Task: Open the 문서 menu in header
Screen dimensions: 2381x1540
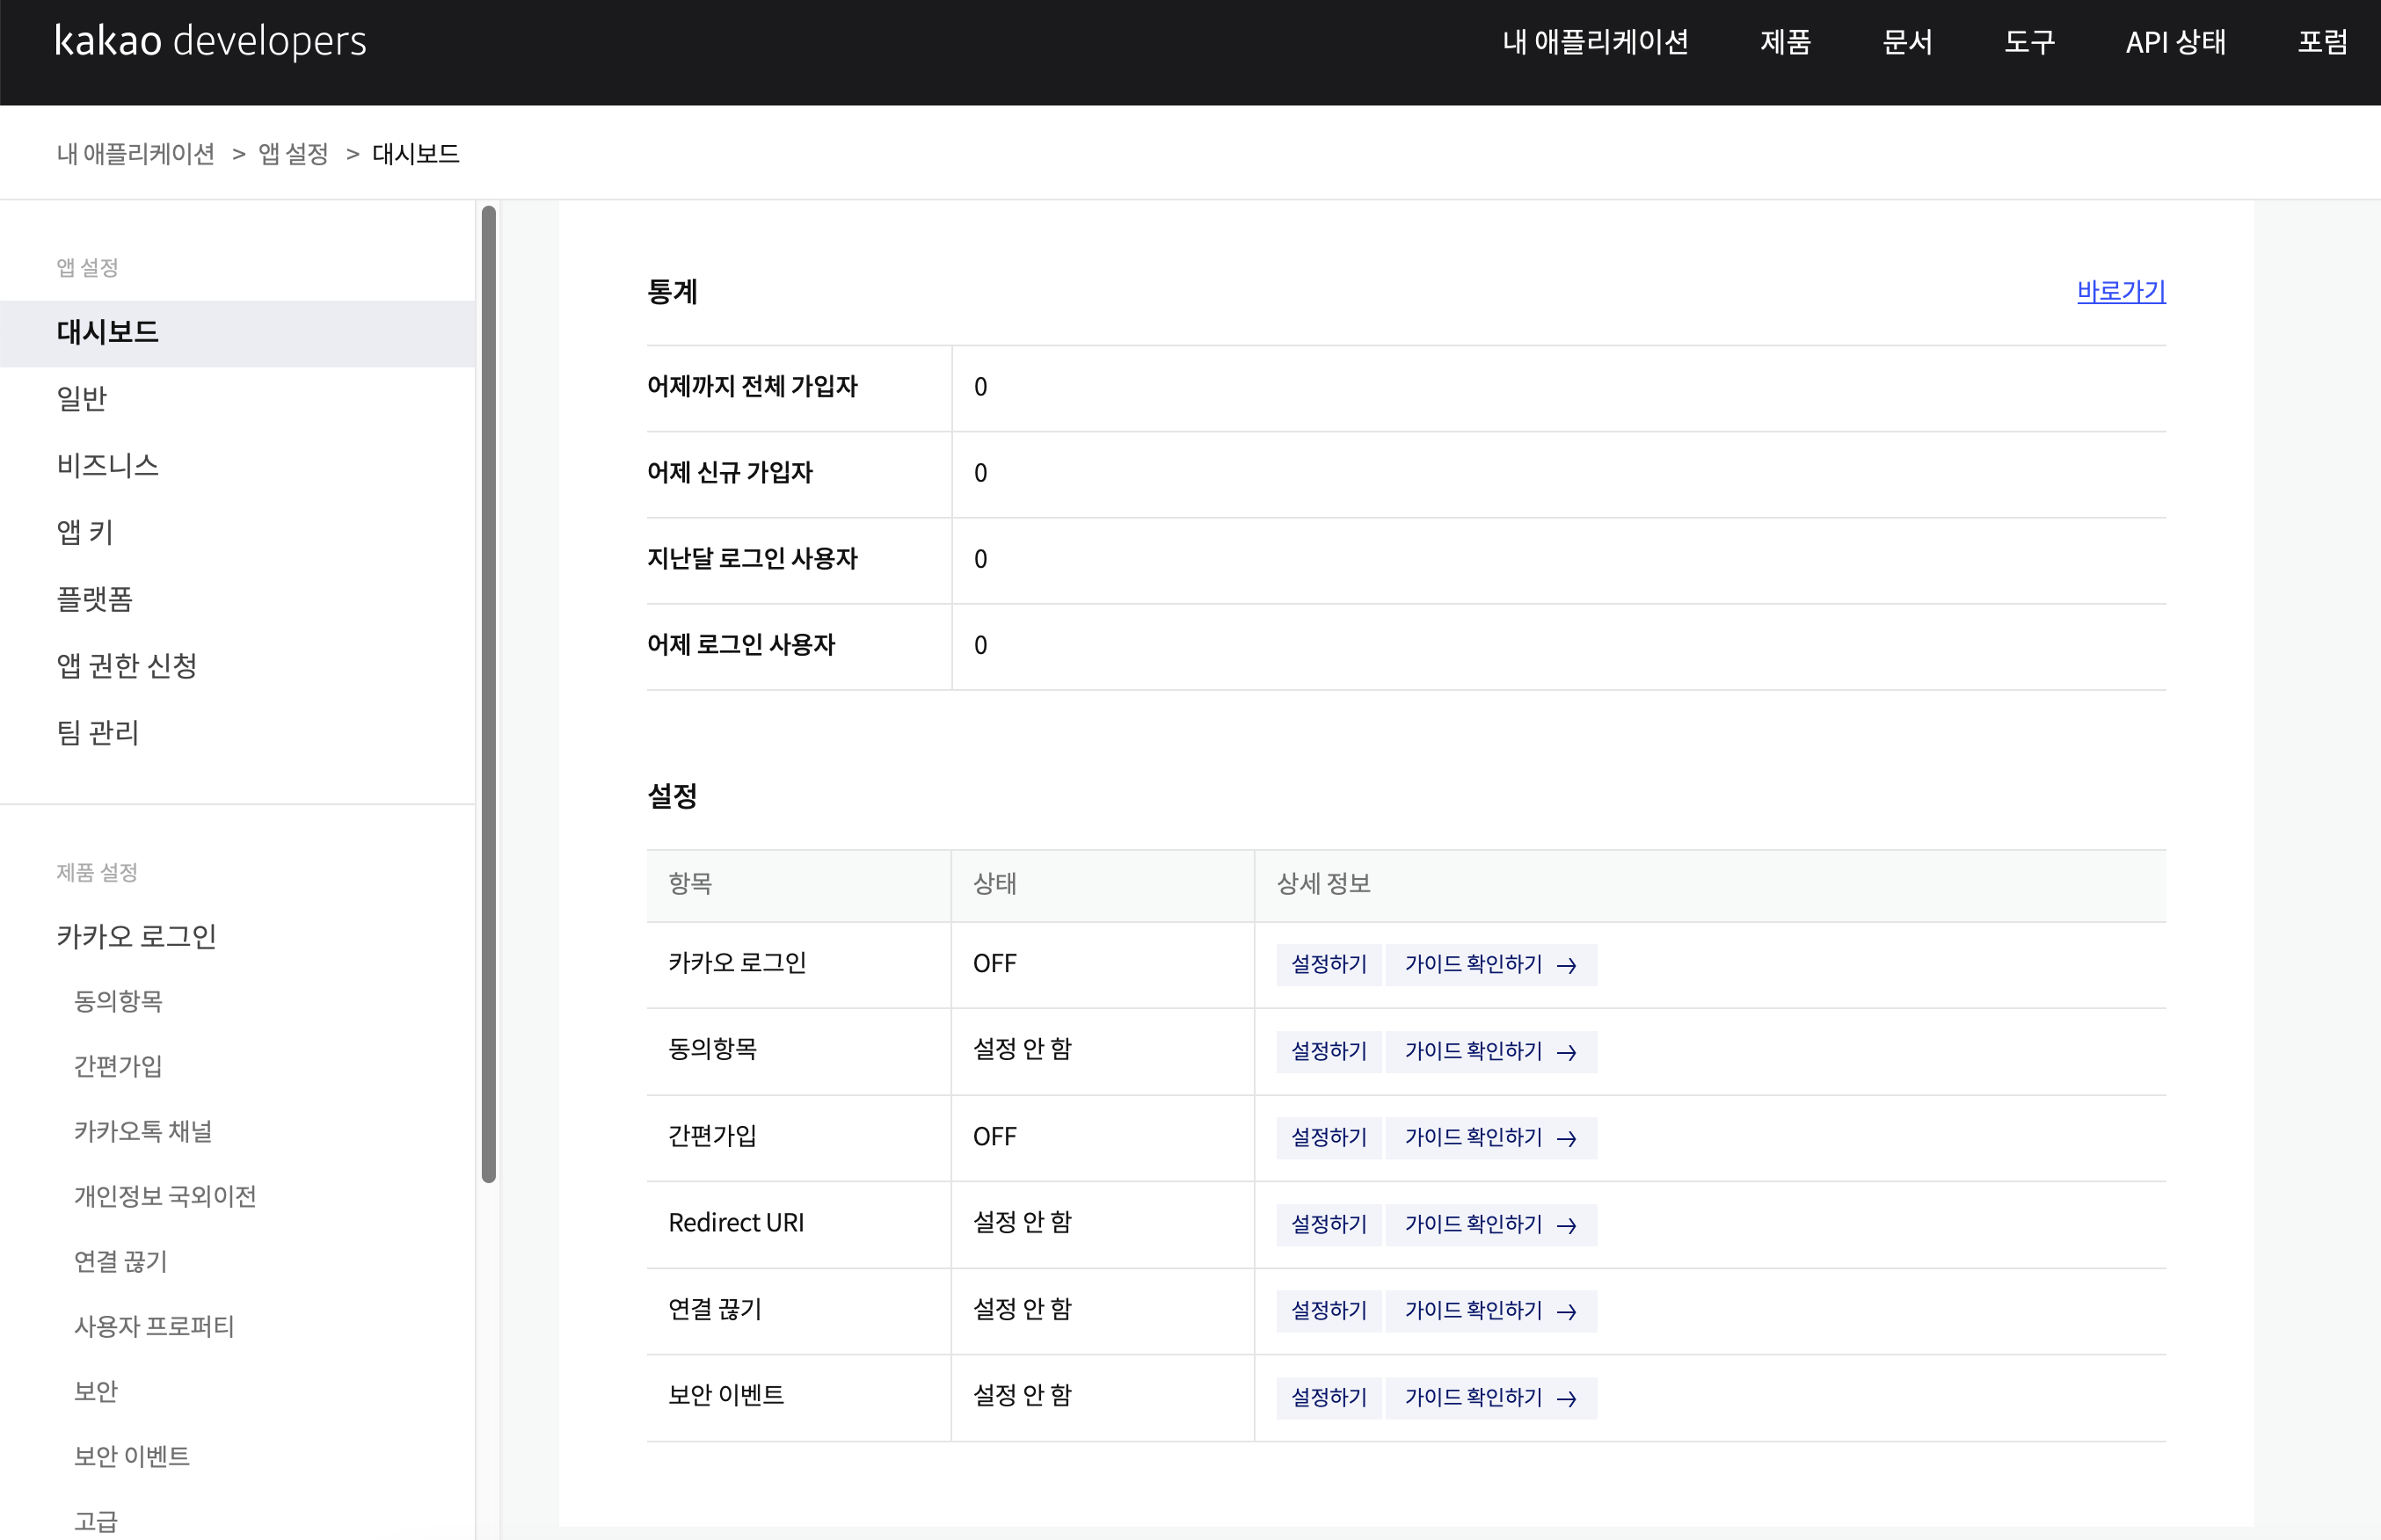Action: point(1907,42)
